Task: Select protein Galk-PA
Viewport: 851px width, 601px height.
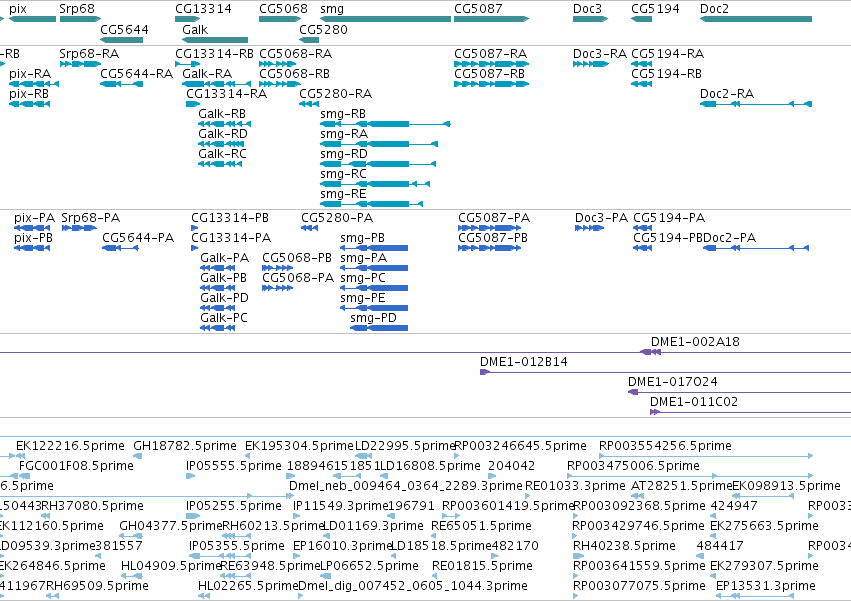Action: 218,268
